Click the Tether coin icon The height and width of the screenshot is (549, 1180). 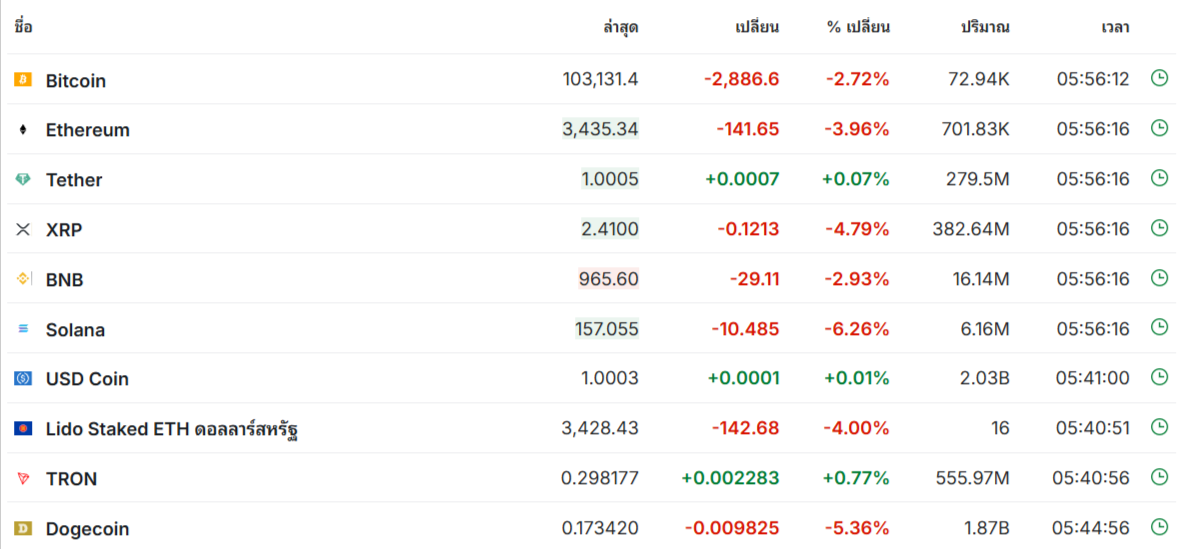point(23,179)
